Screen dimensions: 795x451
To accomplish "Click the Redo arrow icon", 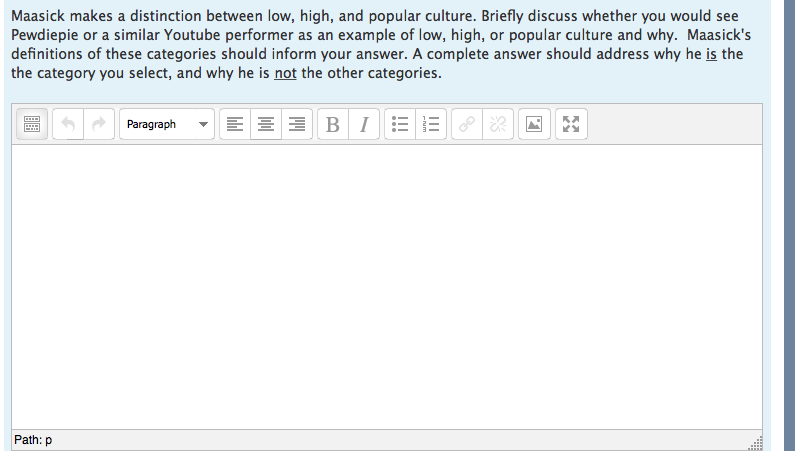I will point(99,124).
